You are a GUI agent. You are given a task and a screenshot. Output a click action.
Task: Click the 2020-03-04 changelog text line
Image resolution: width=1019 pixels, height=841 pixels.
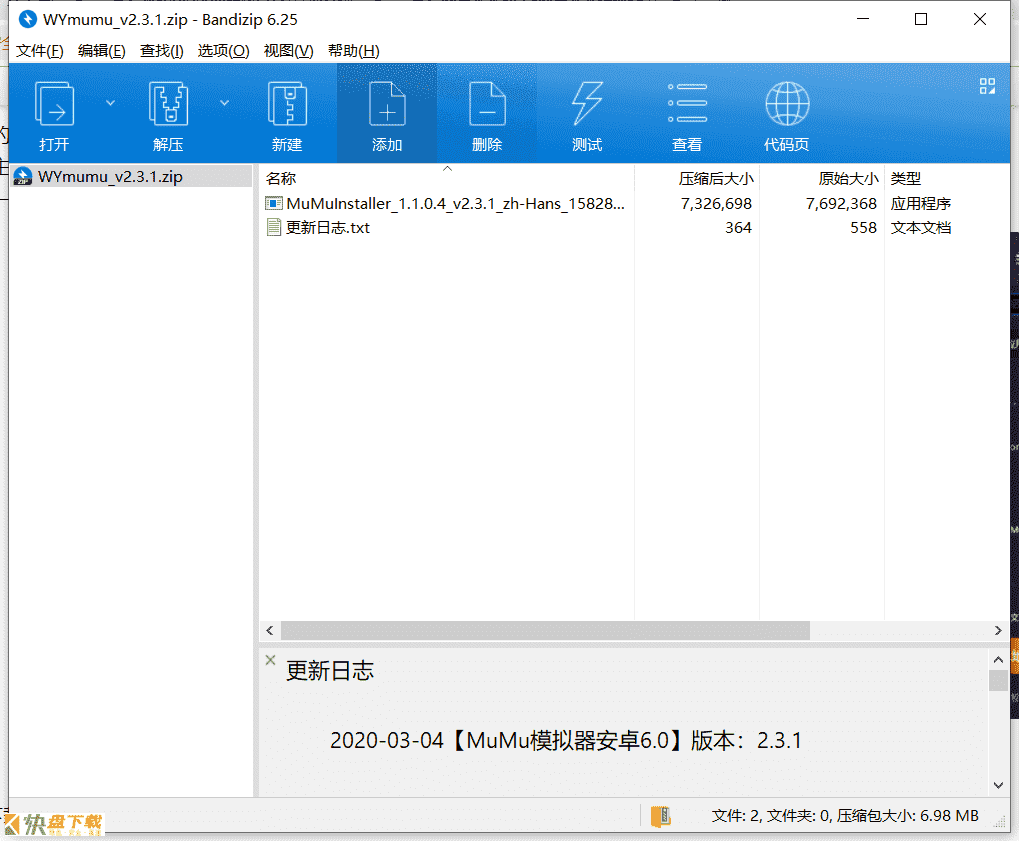tap(565, 740)
